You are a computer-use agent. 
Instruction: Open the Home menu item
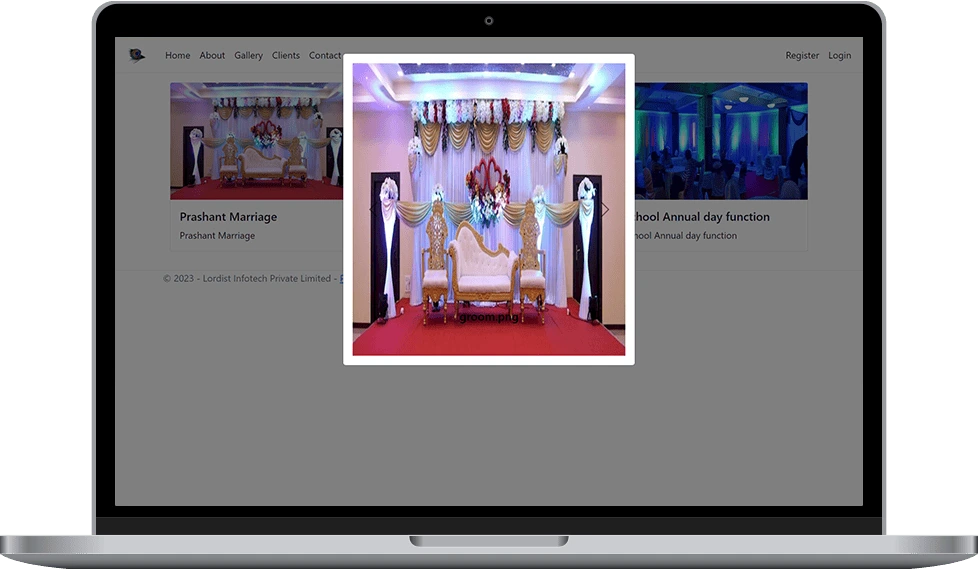click(177, 56)
